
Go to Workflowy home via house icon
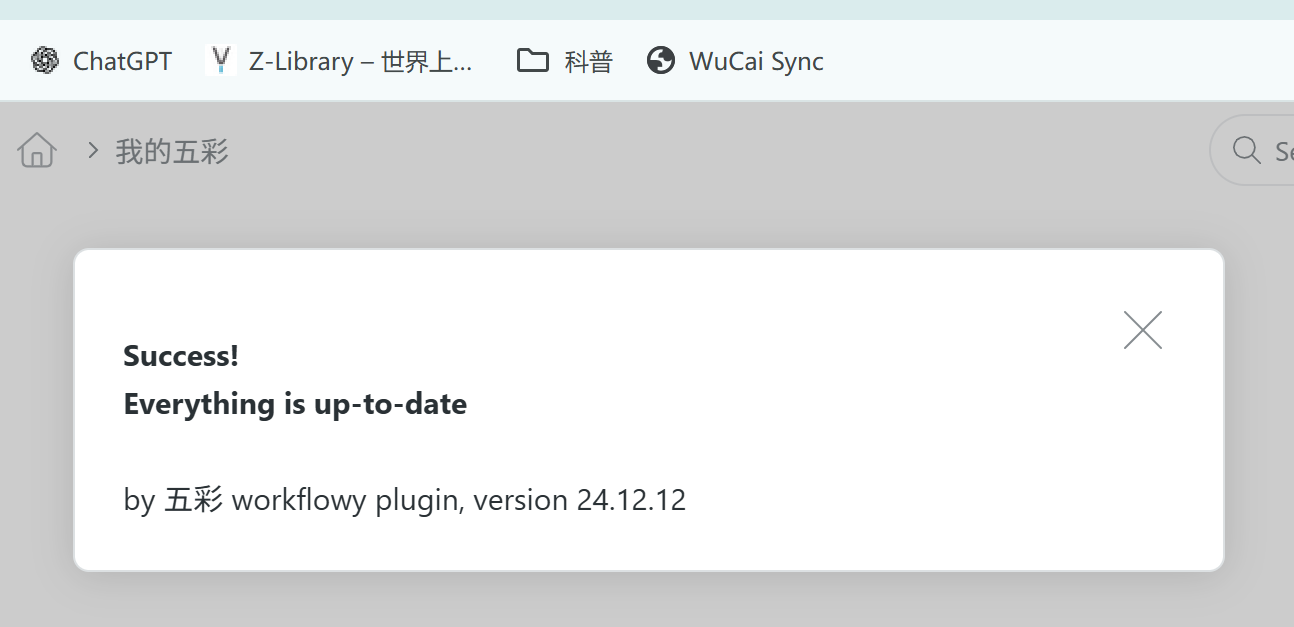coord(37,151)
